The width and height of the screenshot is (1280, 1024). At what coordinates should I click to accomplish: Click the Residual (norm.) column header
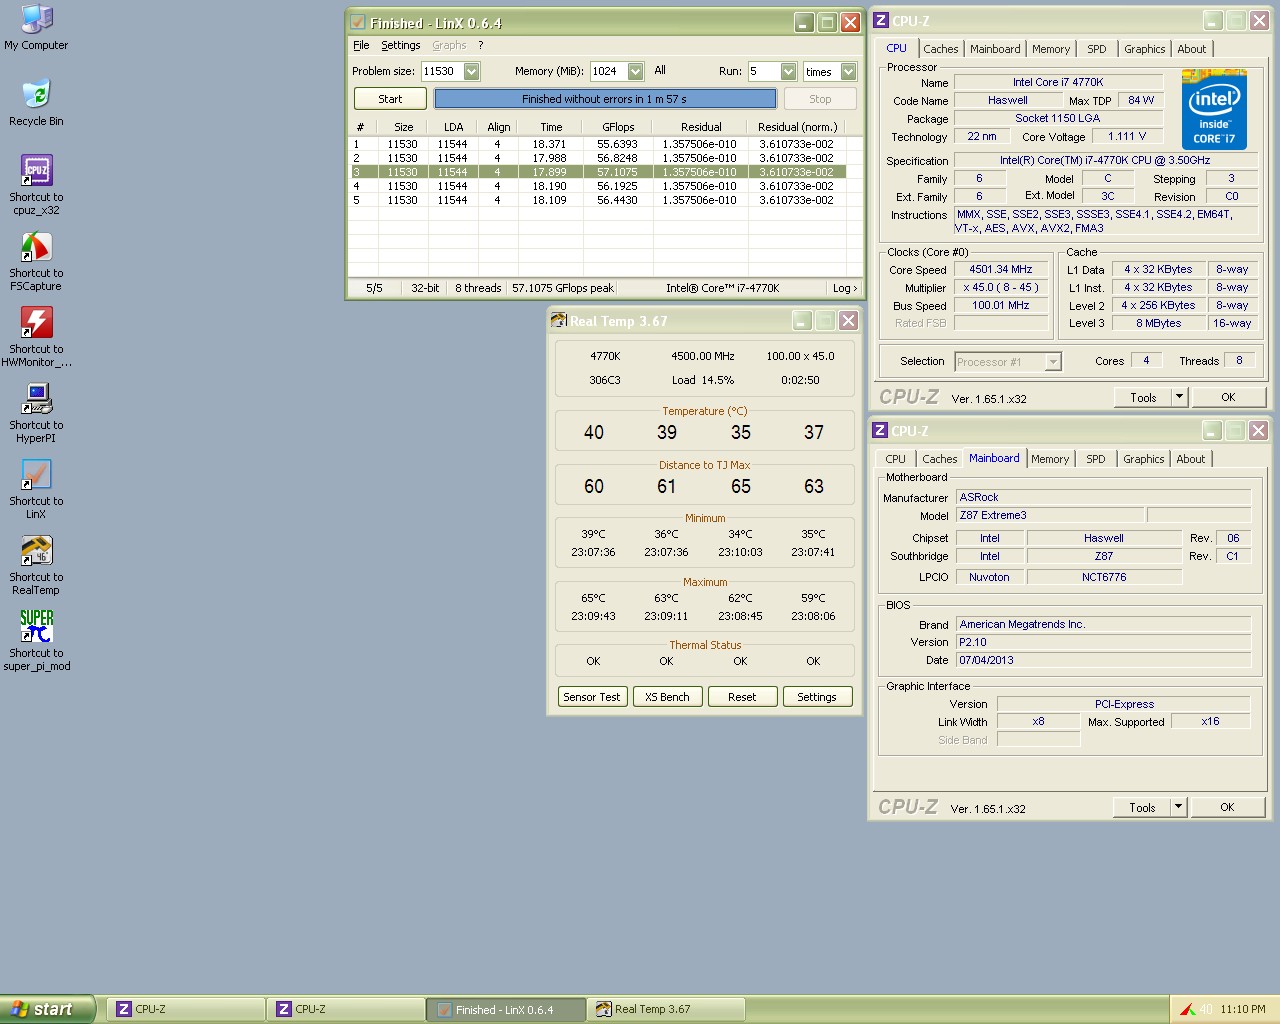pos(797,127)
